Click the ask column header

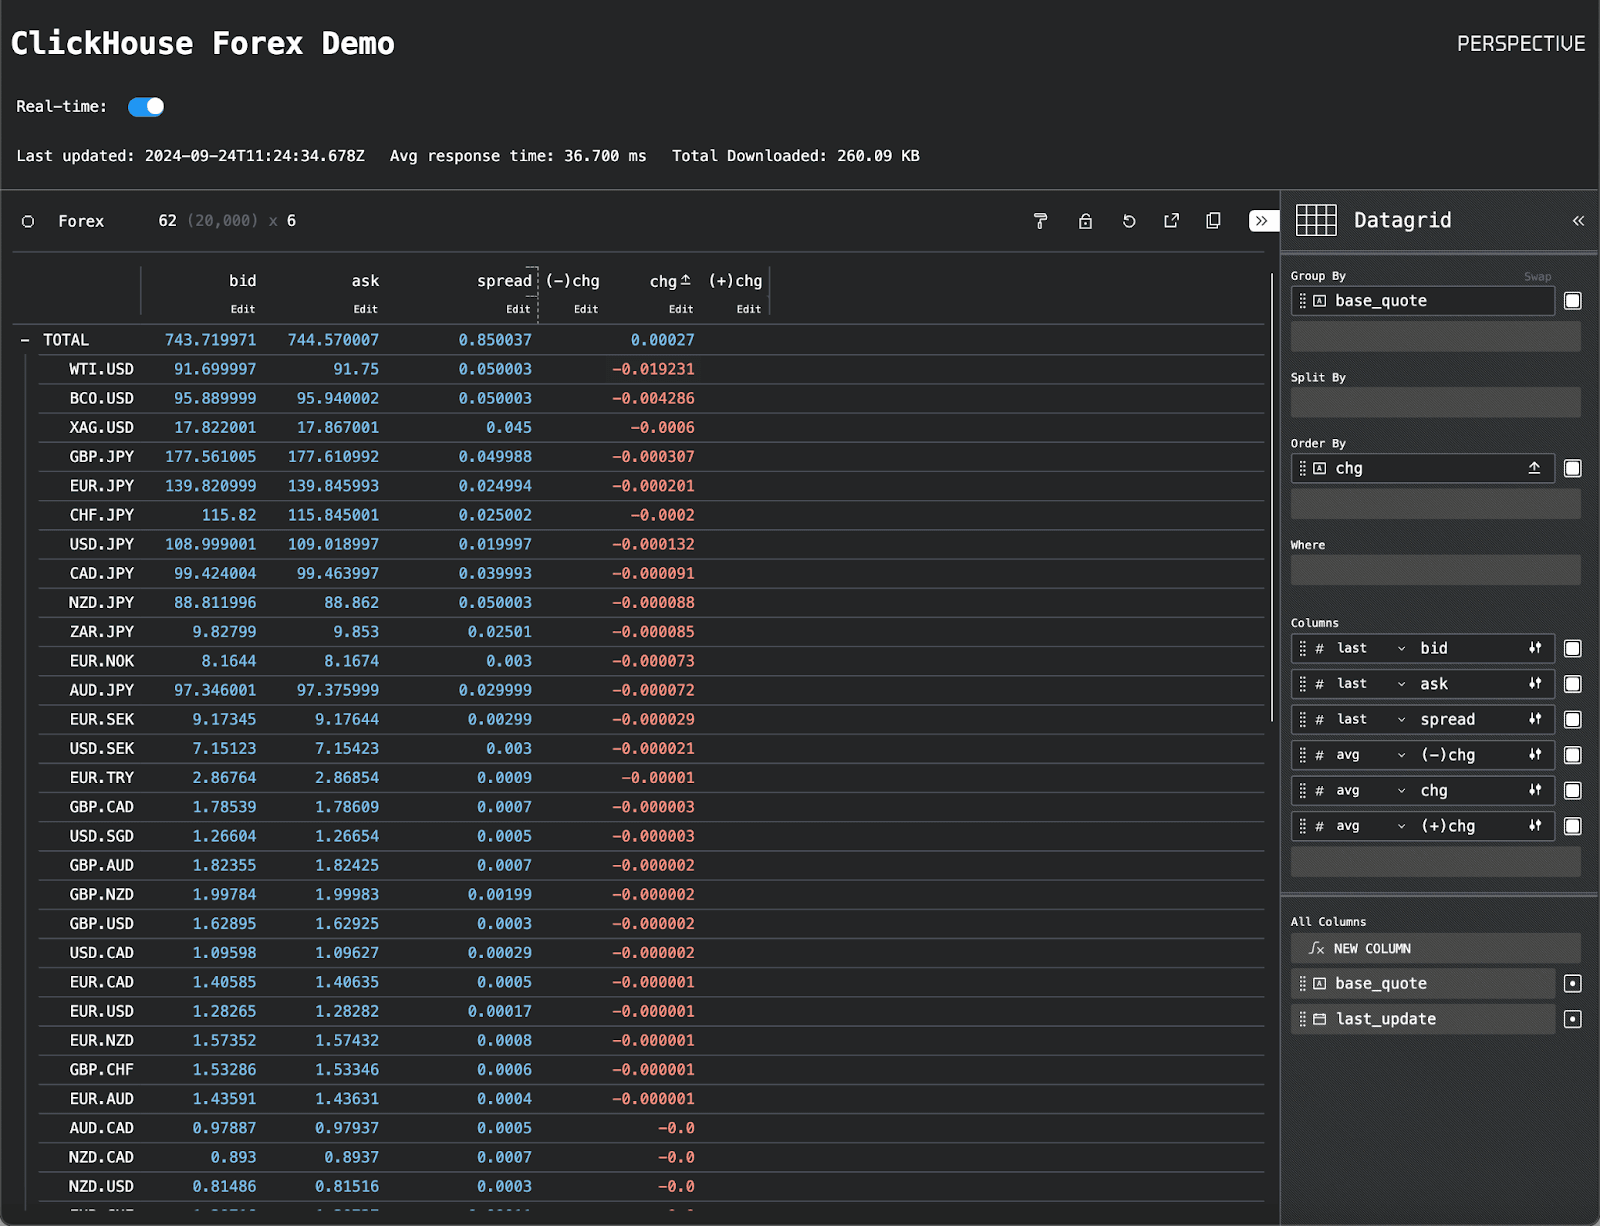[x=365, y=281]
